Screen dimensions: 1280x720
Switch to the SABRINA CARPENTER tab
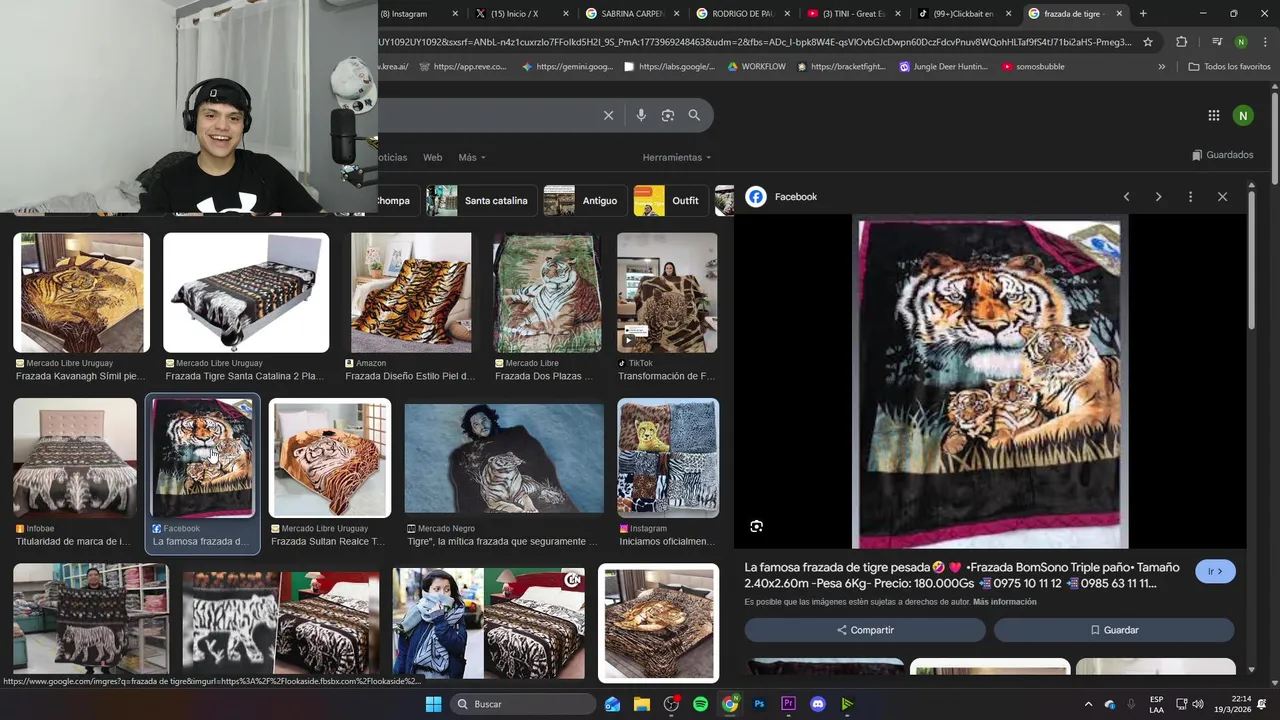631,14
